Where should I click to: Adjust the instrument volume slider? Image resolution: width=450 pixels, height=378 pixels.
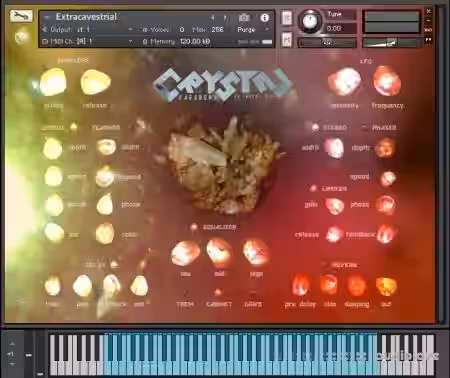[391, 42]
